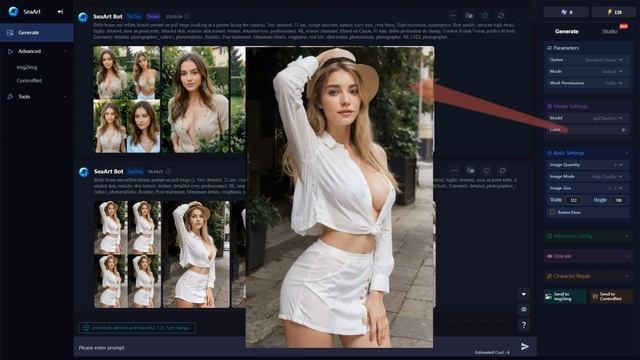Click the info icon on the first generation
Image resolution: width=640 pixels, height=360 pixels.
[x=485, y=16]
